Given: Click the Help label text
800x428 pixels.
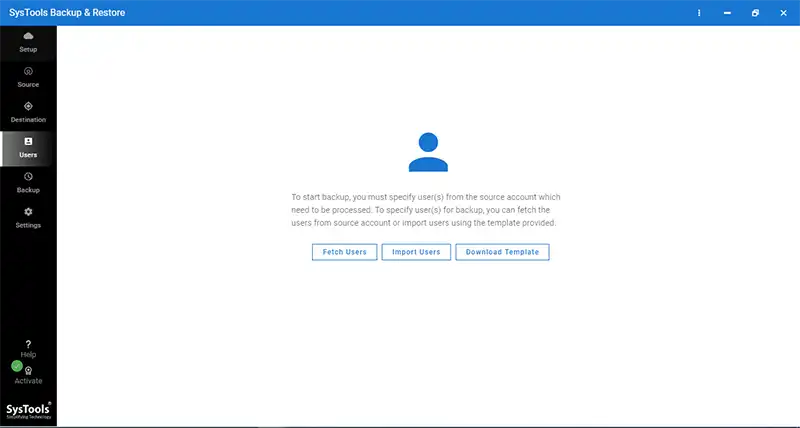Looking at the screenshot, I should pos(28,355).
